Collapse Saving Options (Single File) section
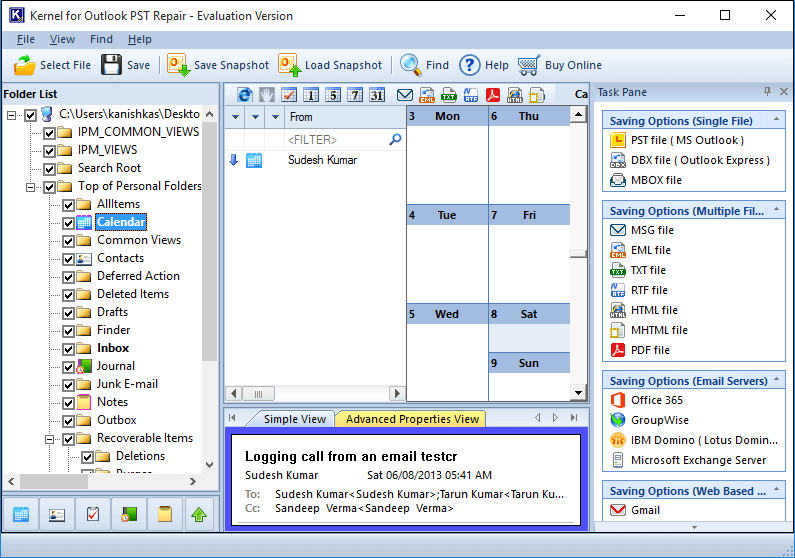 (x=776, y=120)
